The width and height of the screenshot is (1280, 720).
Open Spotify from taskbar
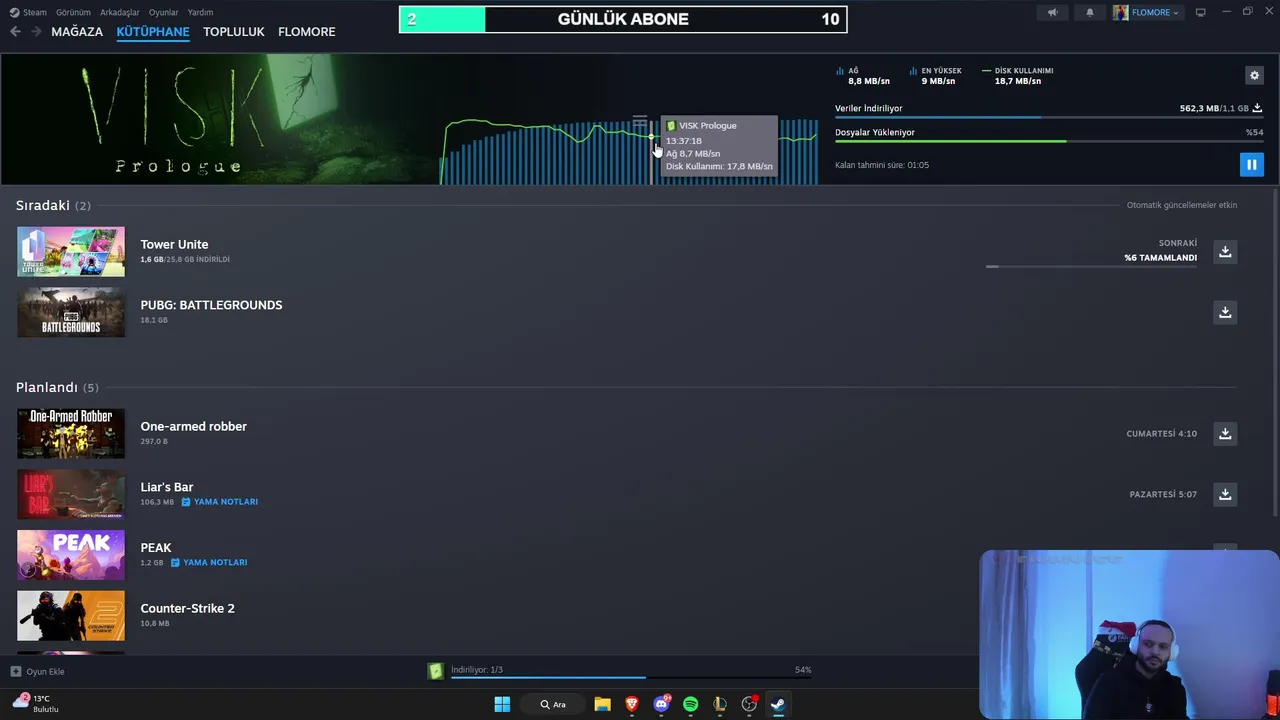point(690,704)
